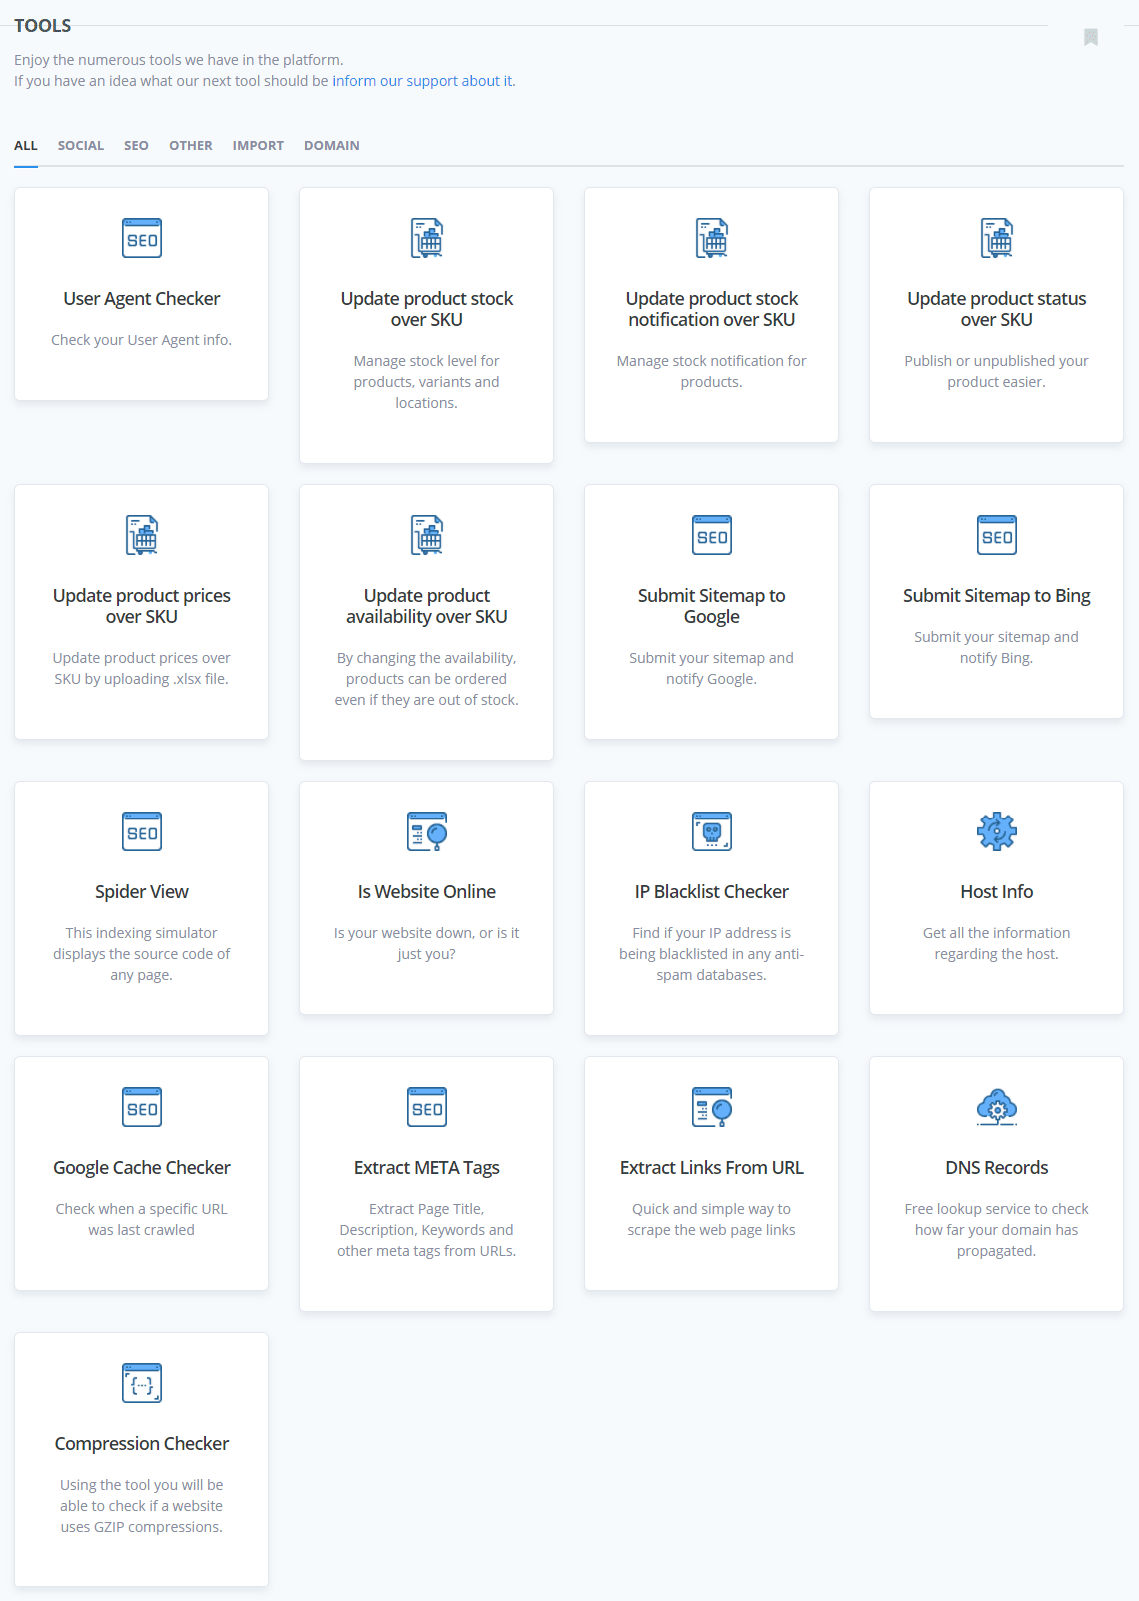
Task: Click the Submit Sitemap to Bing icon
Action: pos(997,535)
